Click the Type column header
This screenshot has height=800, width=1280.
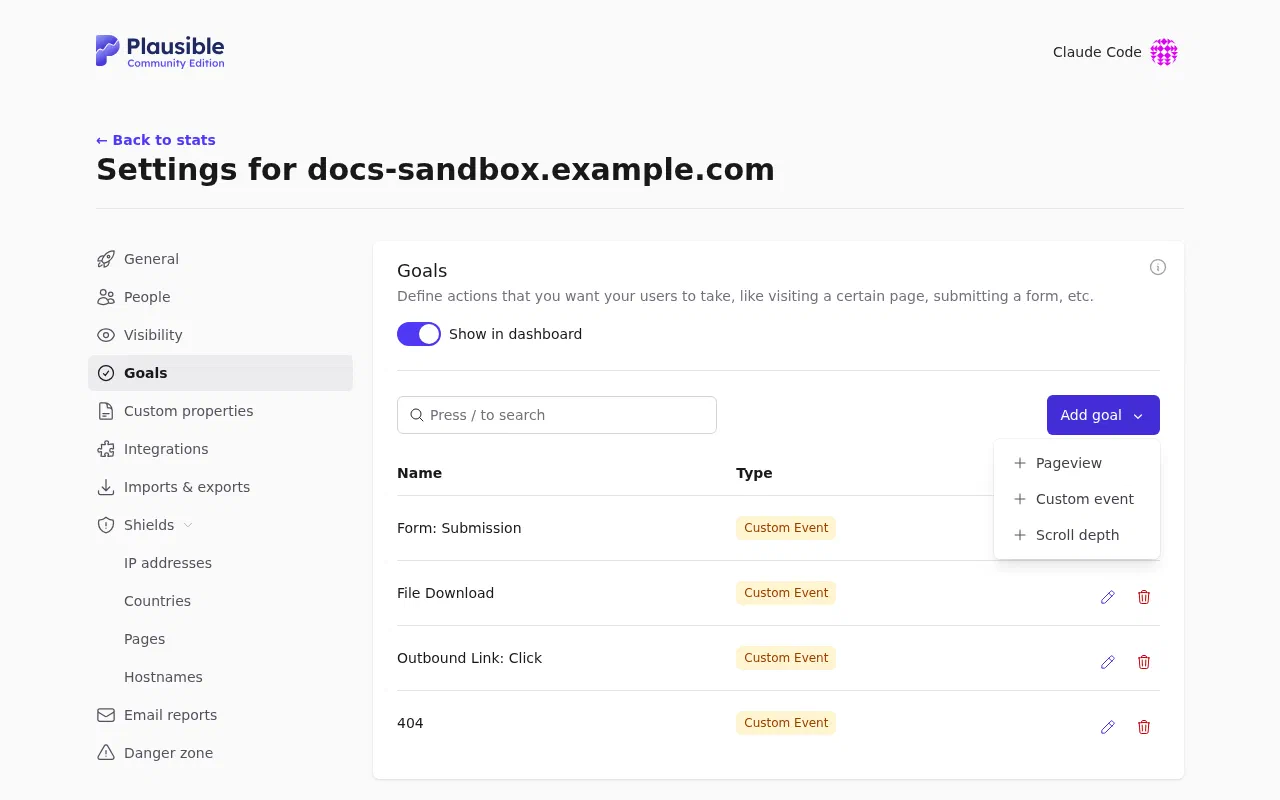click(754, 473)
